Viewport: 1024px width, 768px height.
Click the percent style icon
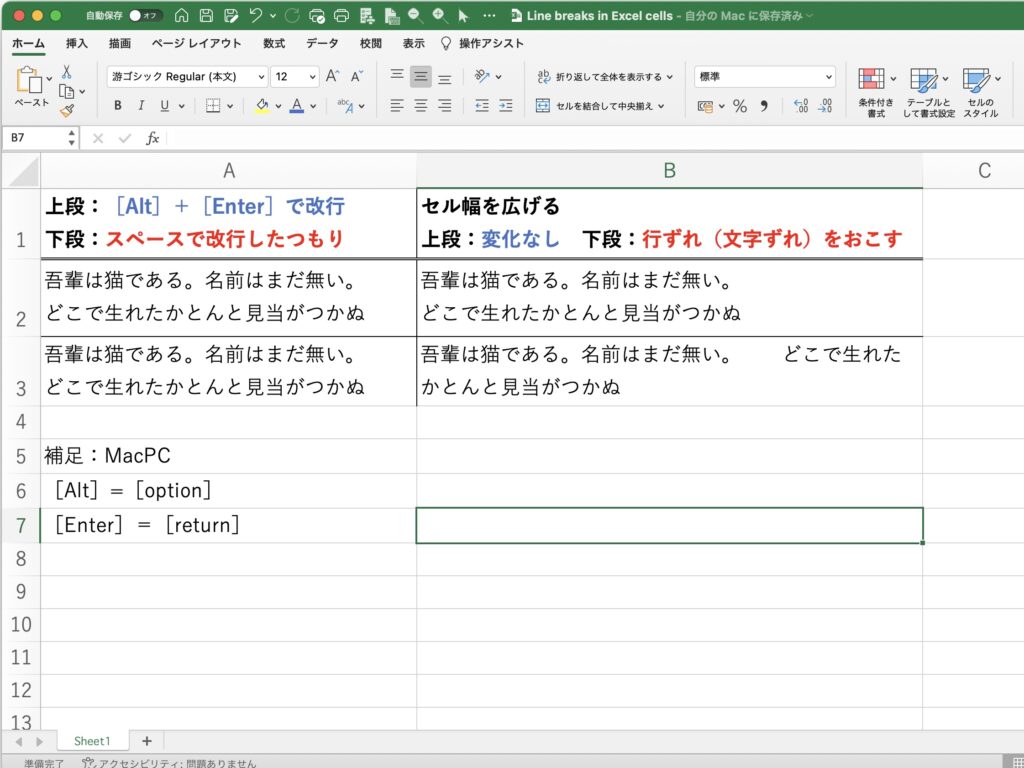click(740, 106)
